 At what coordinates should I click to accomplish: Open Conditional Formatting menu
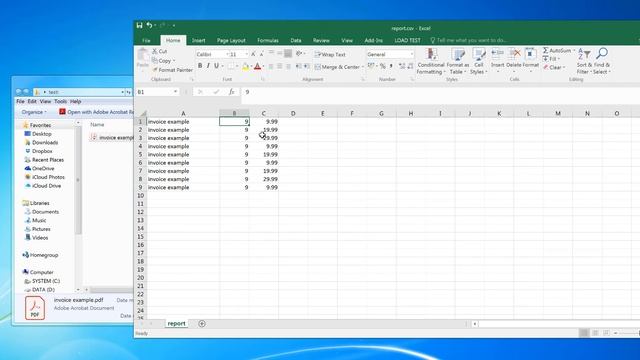pos(431,61)
